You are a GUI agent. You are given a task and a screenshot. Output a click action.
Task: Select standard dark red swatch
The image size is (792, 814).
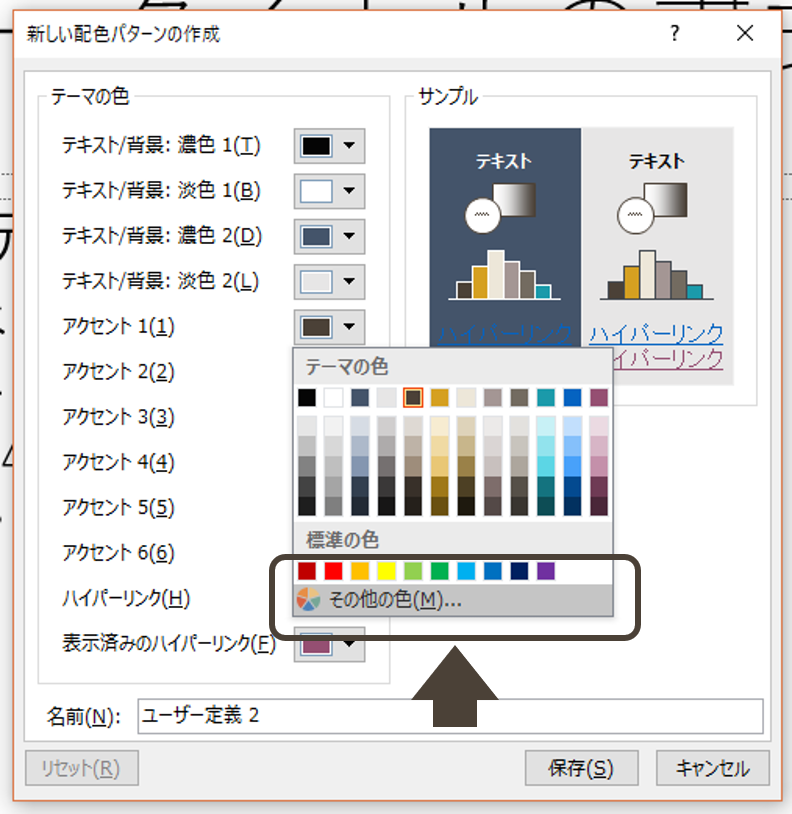point(307,571)
